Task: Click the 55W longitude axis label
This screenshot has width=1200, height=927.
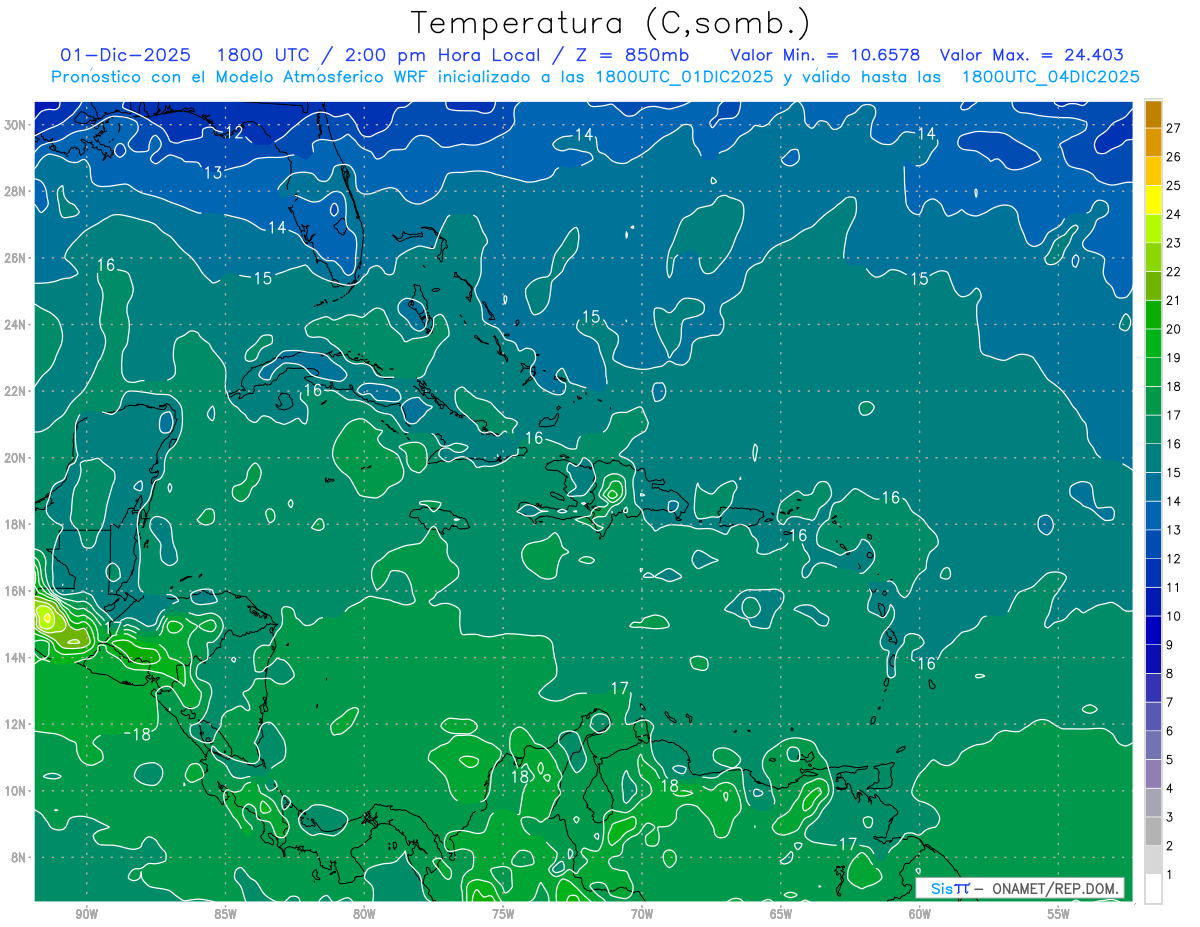Action: (1059, 913)
